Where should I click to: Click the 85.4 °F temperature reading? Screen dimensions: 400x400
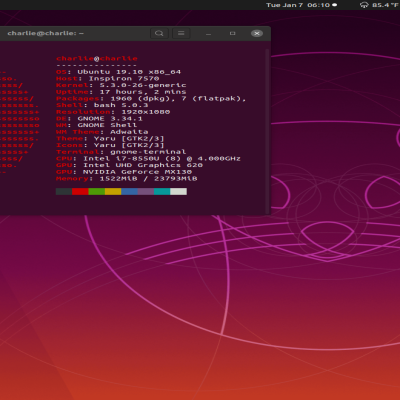386,5
